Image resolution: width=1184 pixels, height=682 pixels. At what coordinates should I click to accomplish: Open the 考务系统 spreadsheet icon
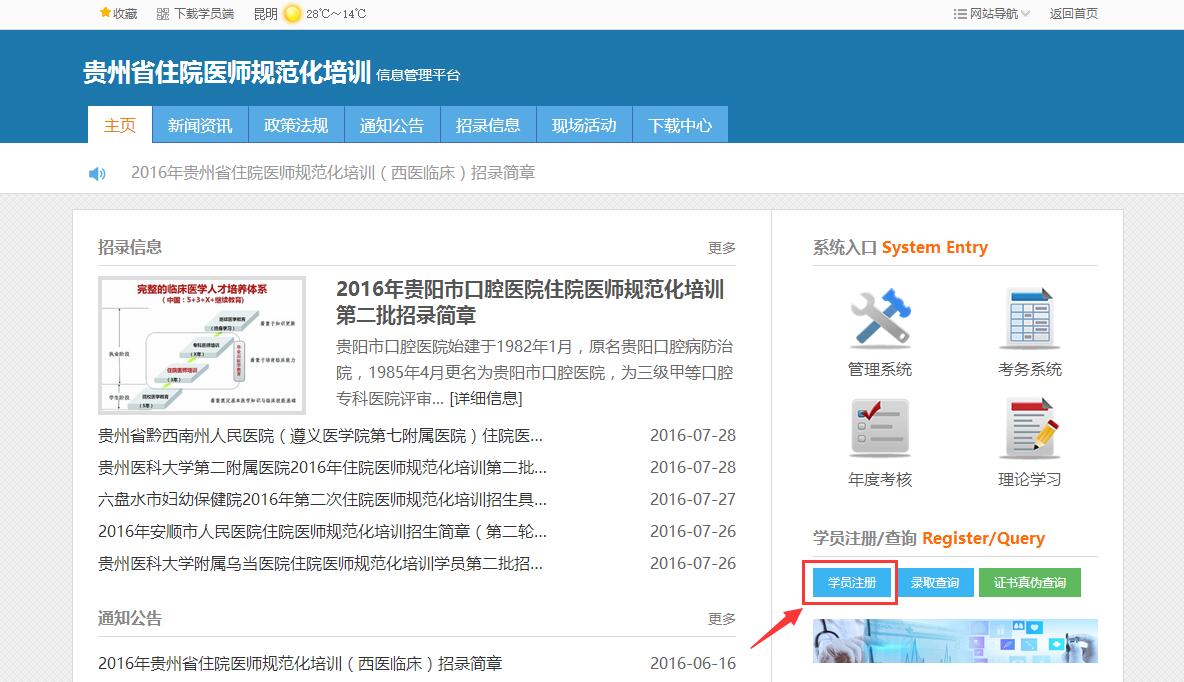(x=1029, y=319)
